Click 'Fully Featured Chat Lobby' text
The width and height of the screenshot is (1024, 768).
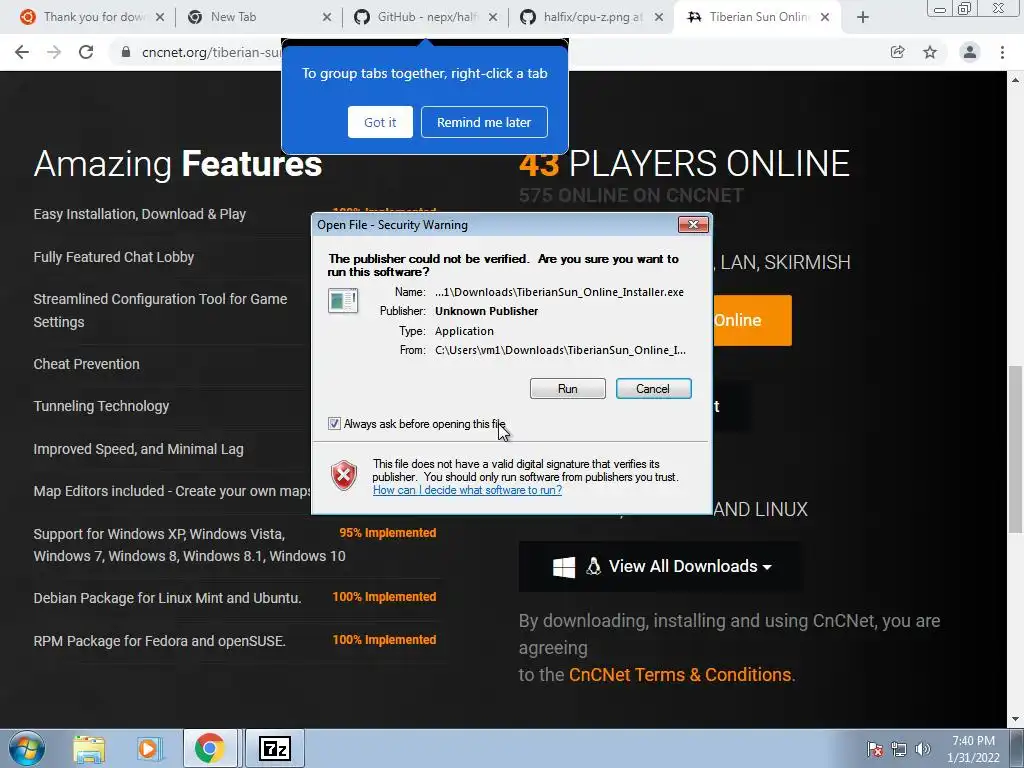pyautogui.click(x=114, y=257)
